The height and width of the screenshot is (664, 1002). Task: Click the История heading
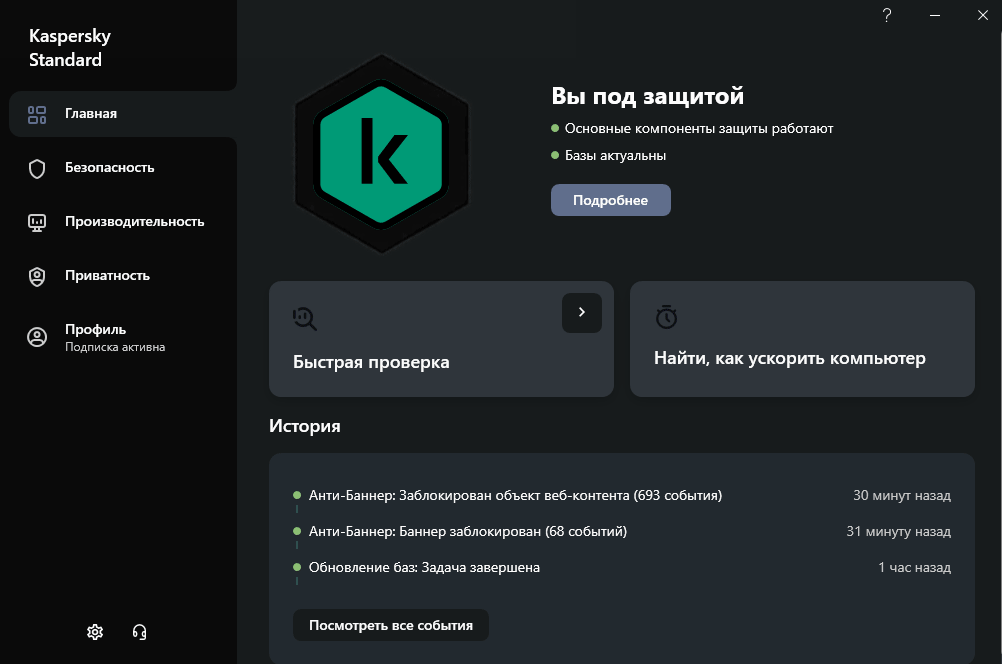305,426
